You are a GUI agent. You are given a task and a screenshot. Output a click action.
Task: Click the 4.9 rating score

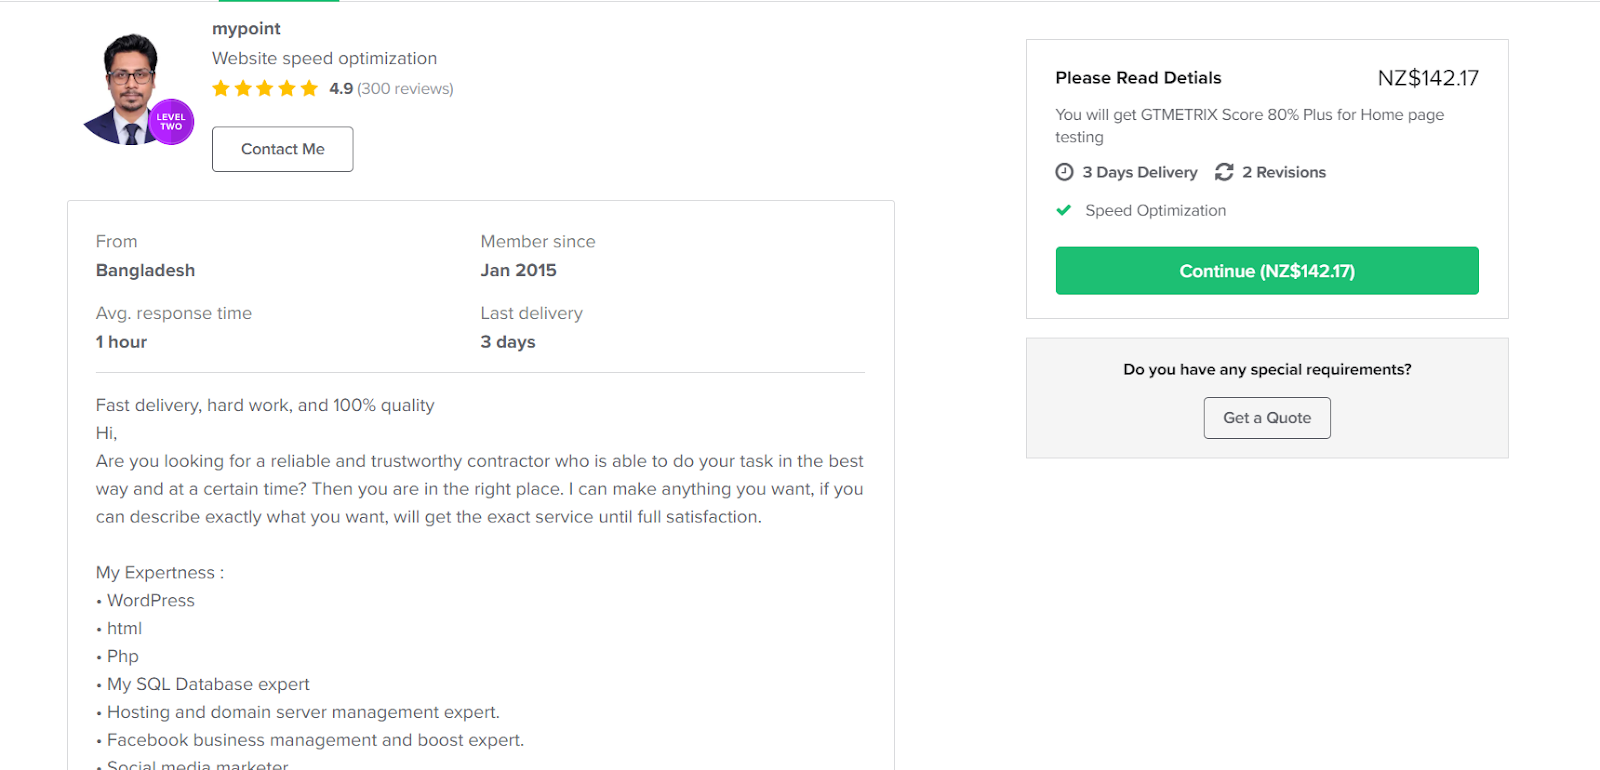click(341, 89)
